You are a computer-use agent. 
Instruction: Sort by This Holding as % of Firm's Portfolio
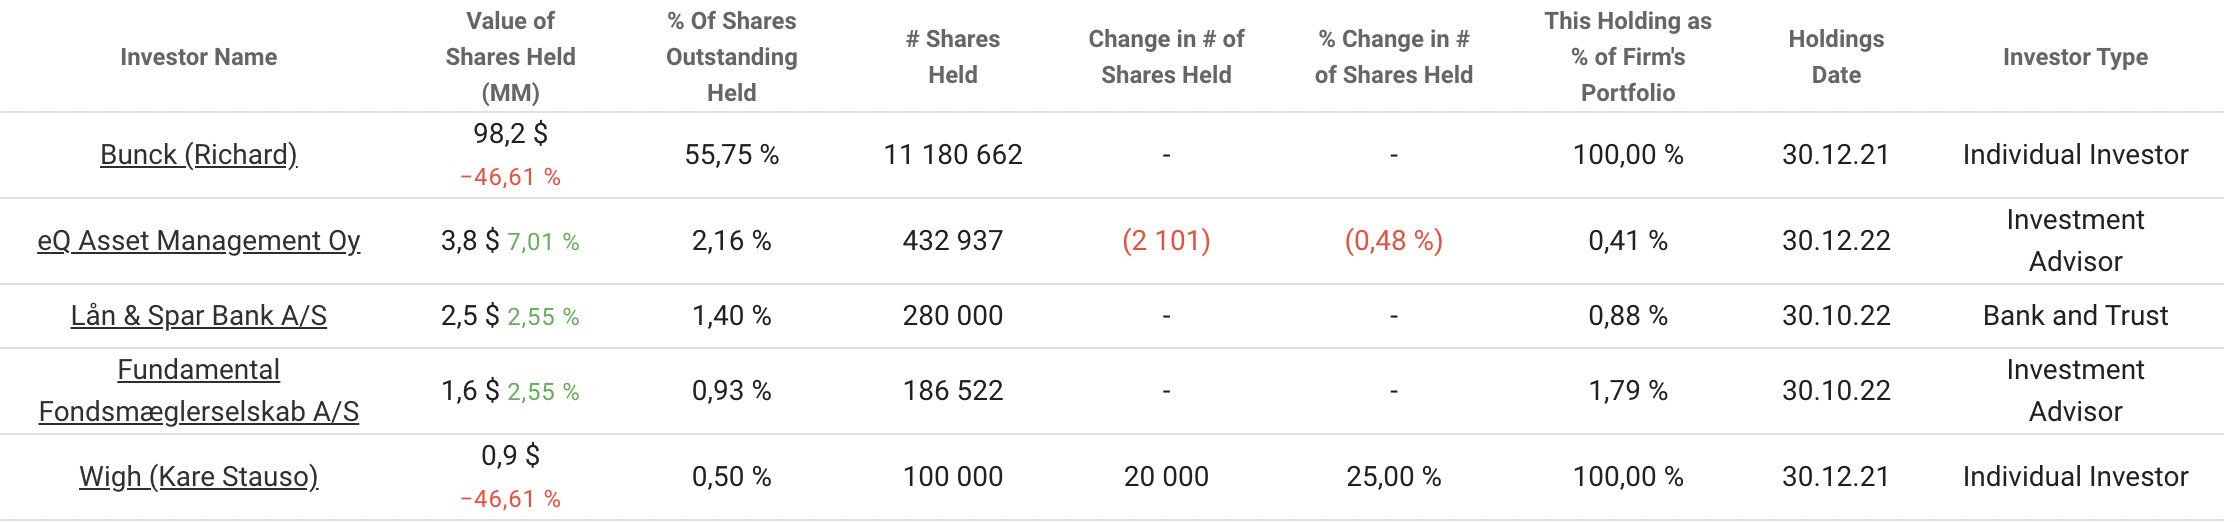pyautogui.click(x=1627, y=57)
